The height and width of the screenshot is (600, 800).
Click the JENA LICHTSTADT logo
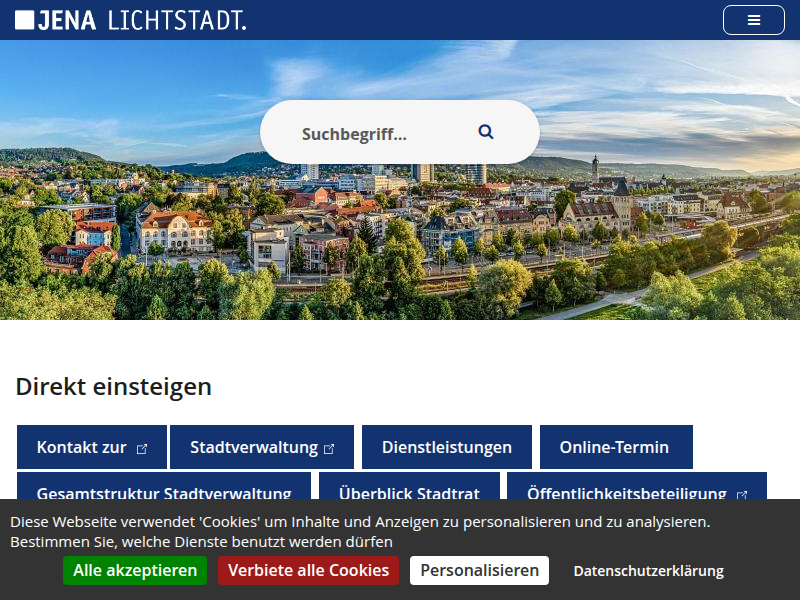click(131, 18)
